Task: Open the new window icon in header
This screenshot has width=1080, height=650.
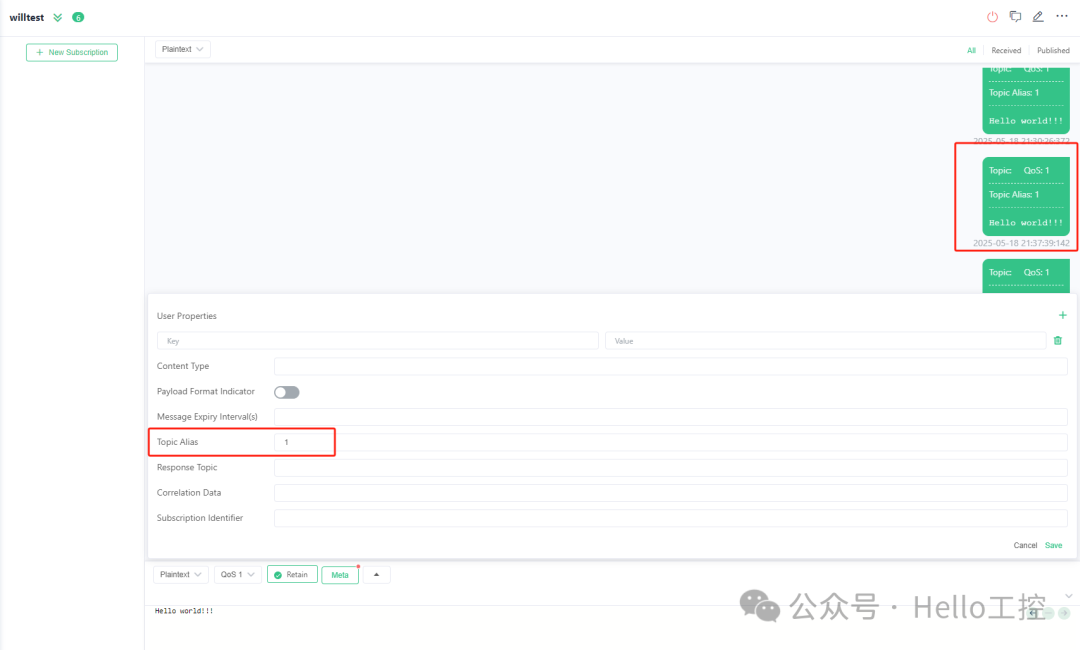Action: (x=1015, y=17)
